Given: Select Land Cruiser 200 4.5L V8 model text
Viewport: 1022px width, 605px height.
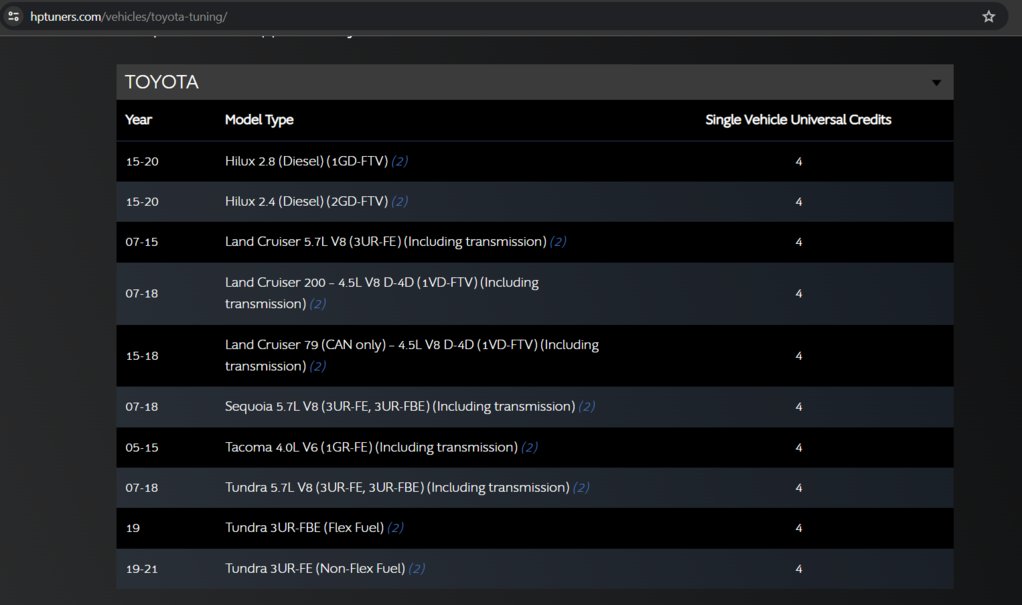Looking at the screenshot, I should coord(382,293).
